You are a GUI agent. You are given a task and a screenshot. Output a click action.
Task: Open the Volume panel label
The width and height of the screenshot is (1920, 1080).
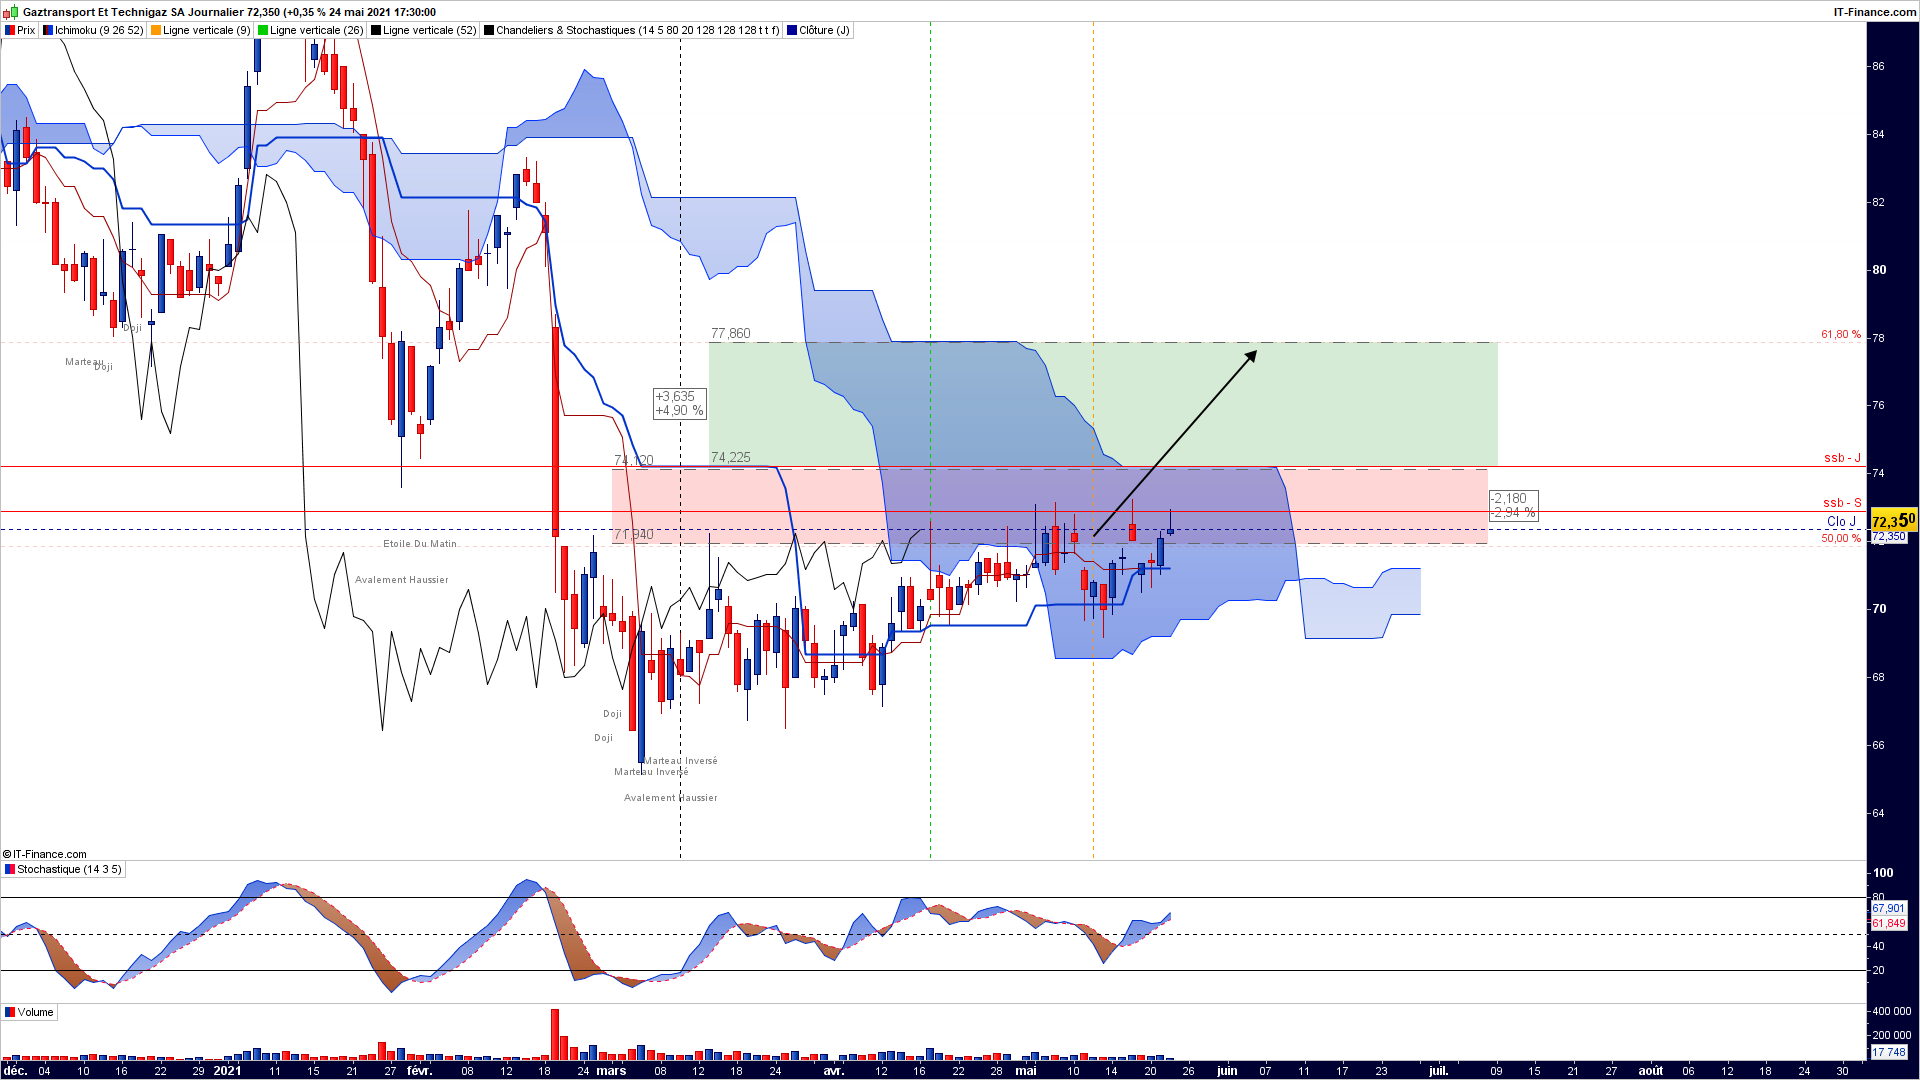coord(29,1012)
